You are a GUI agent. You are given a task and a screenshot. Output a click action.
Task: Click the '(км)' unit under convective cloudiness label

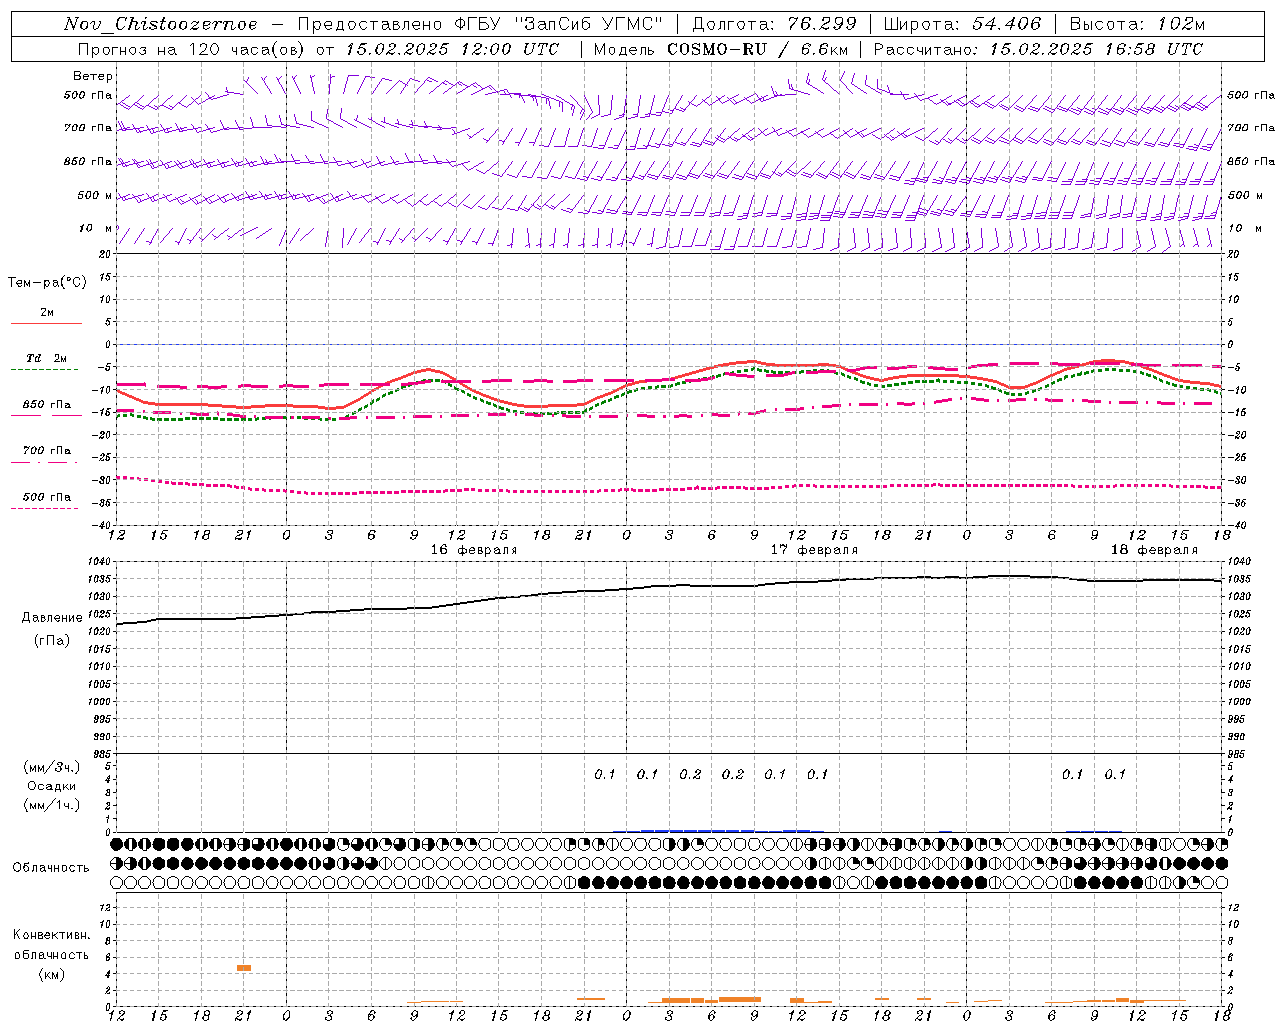coord(52,974)
